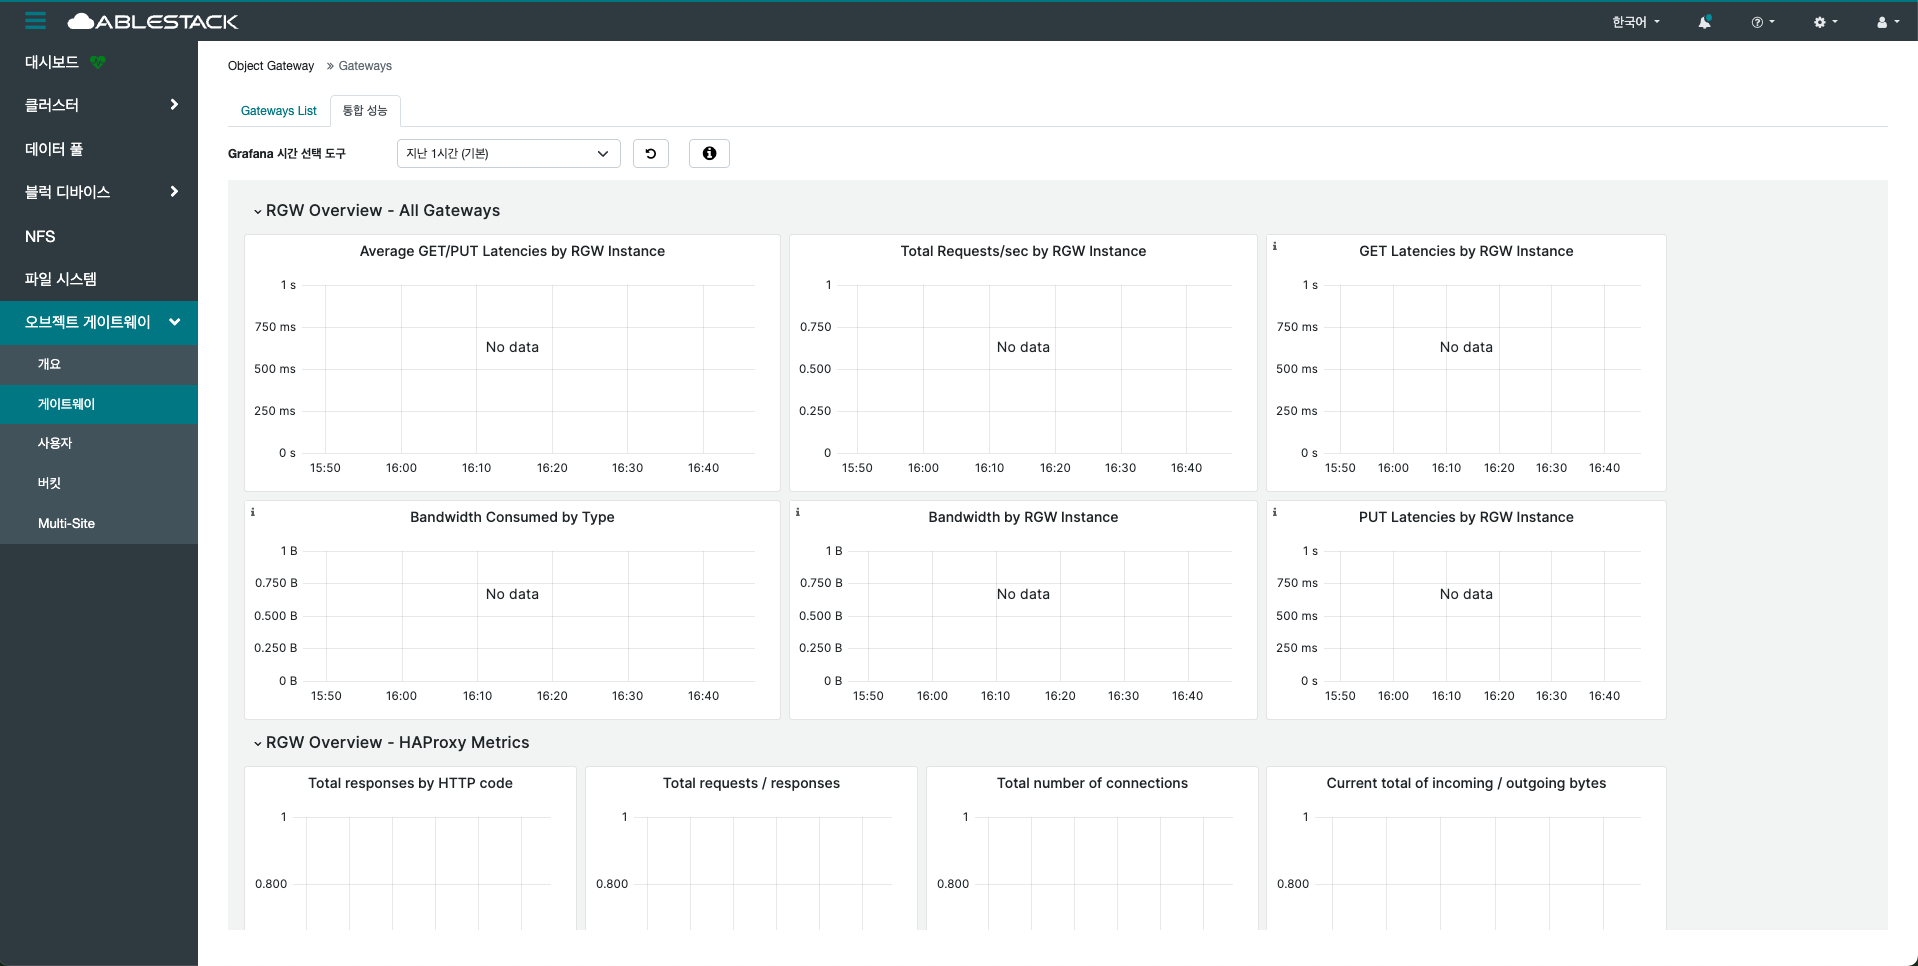The image size is (1918, 966).
Task: Open the user profile menu icon
Action: [x=1887, y=22]
